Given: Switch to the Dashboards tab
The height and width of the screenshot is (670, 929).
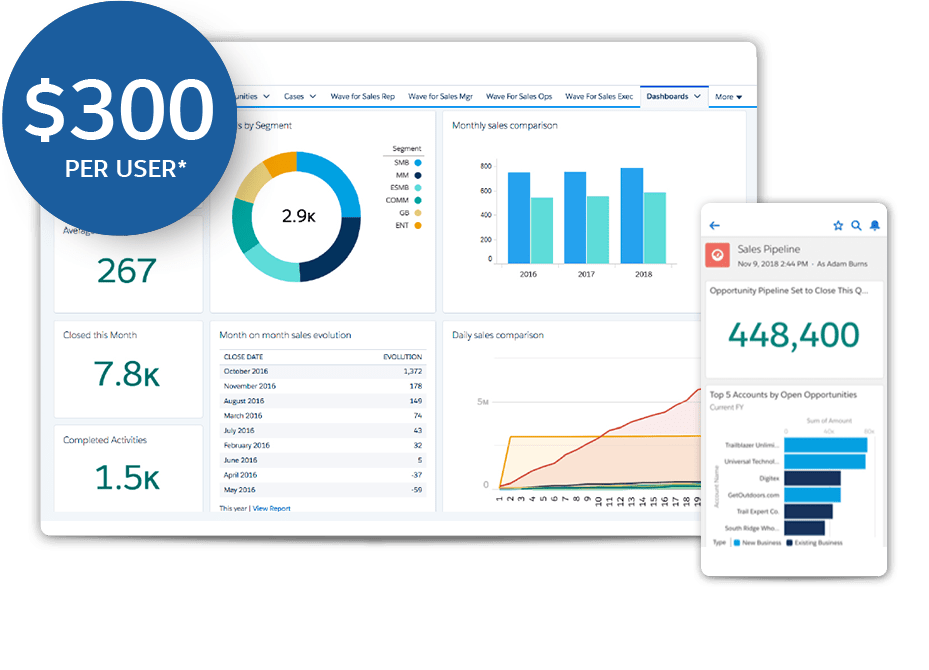Looking at the screenshot, I should point(668,96).
